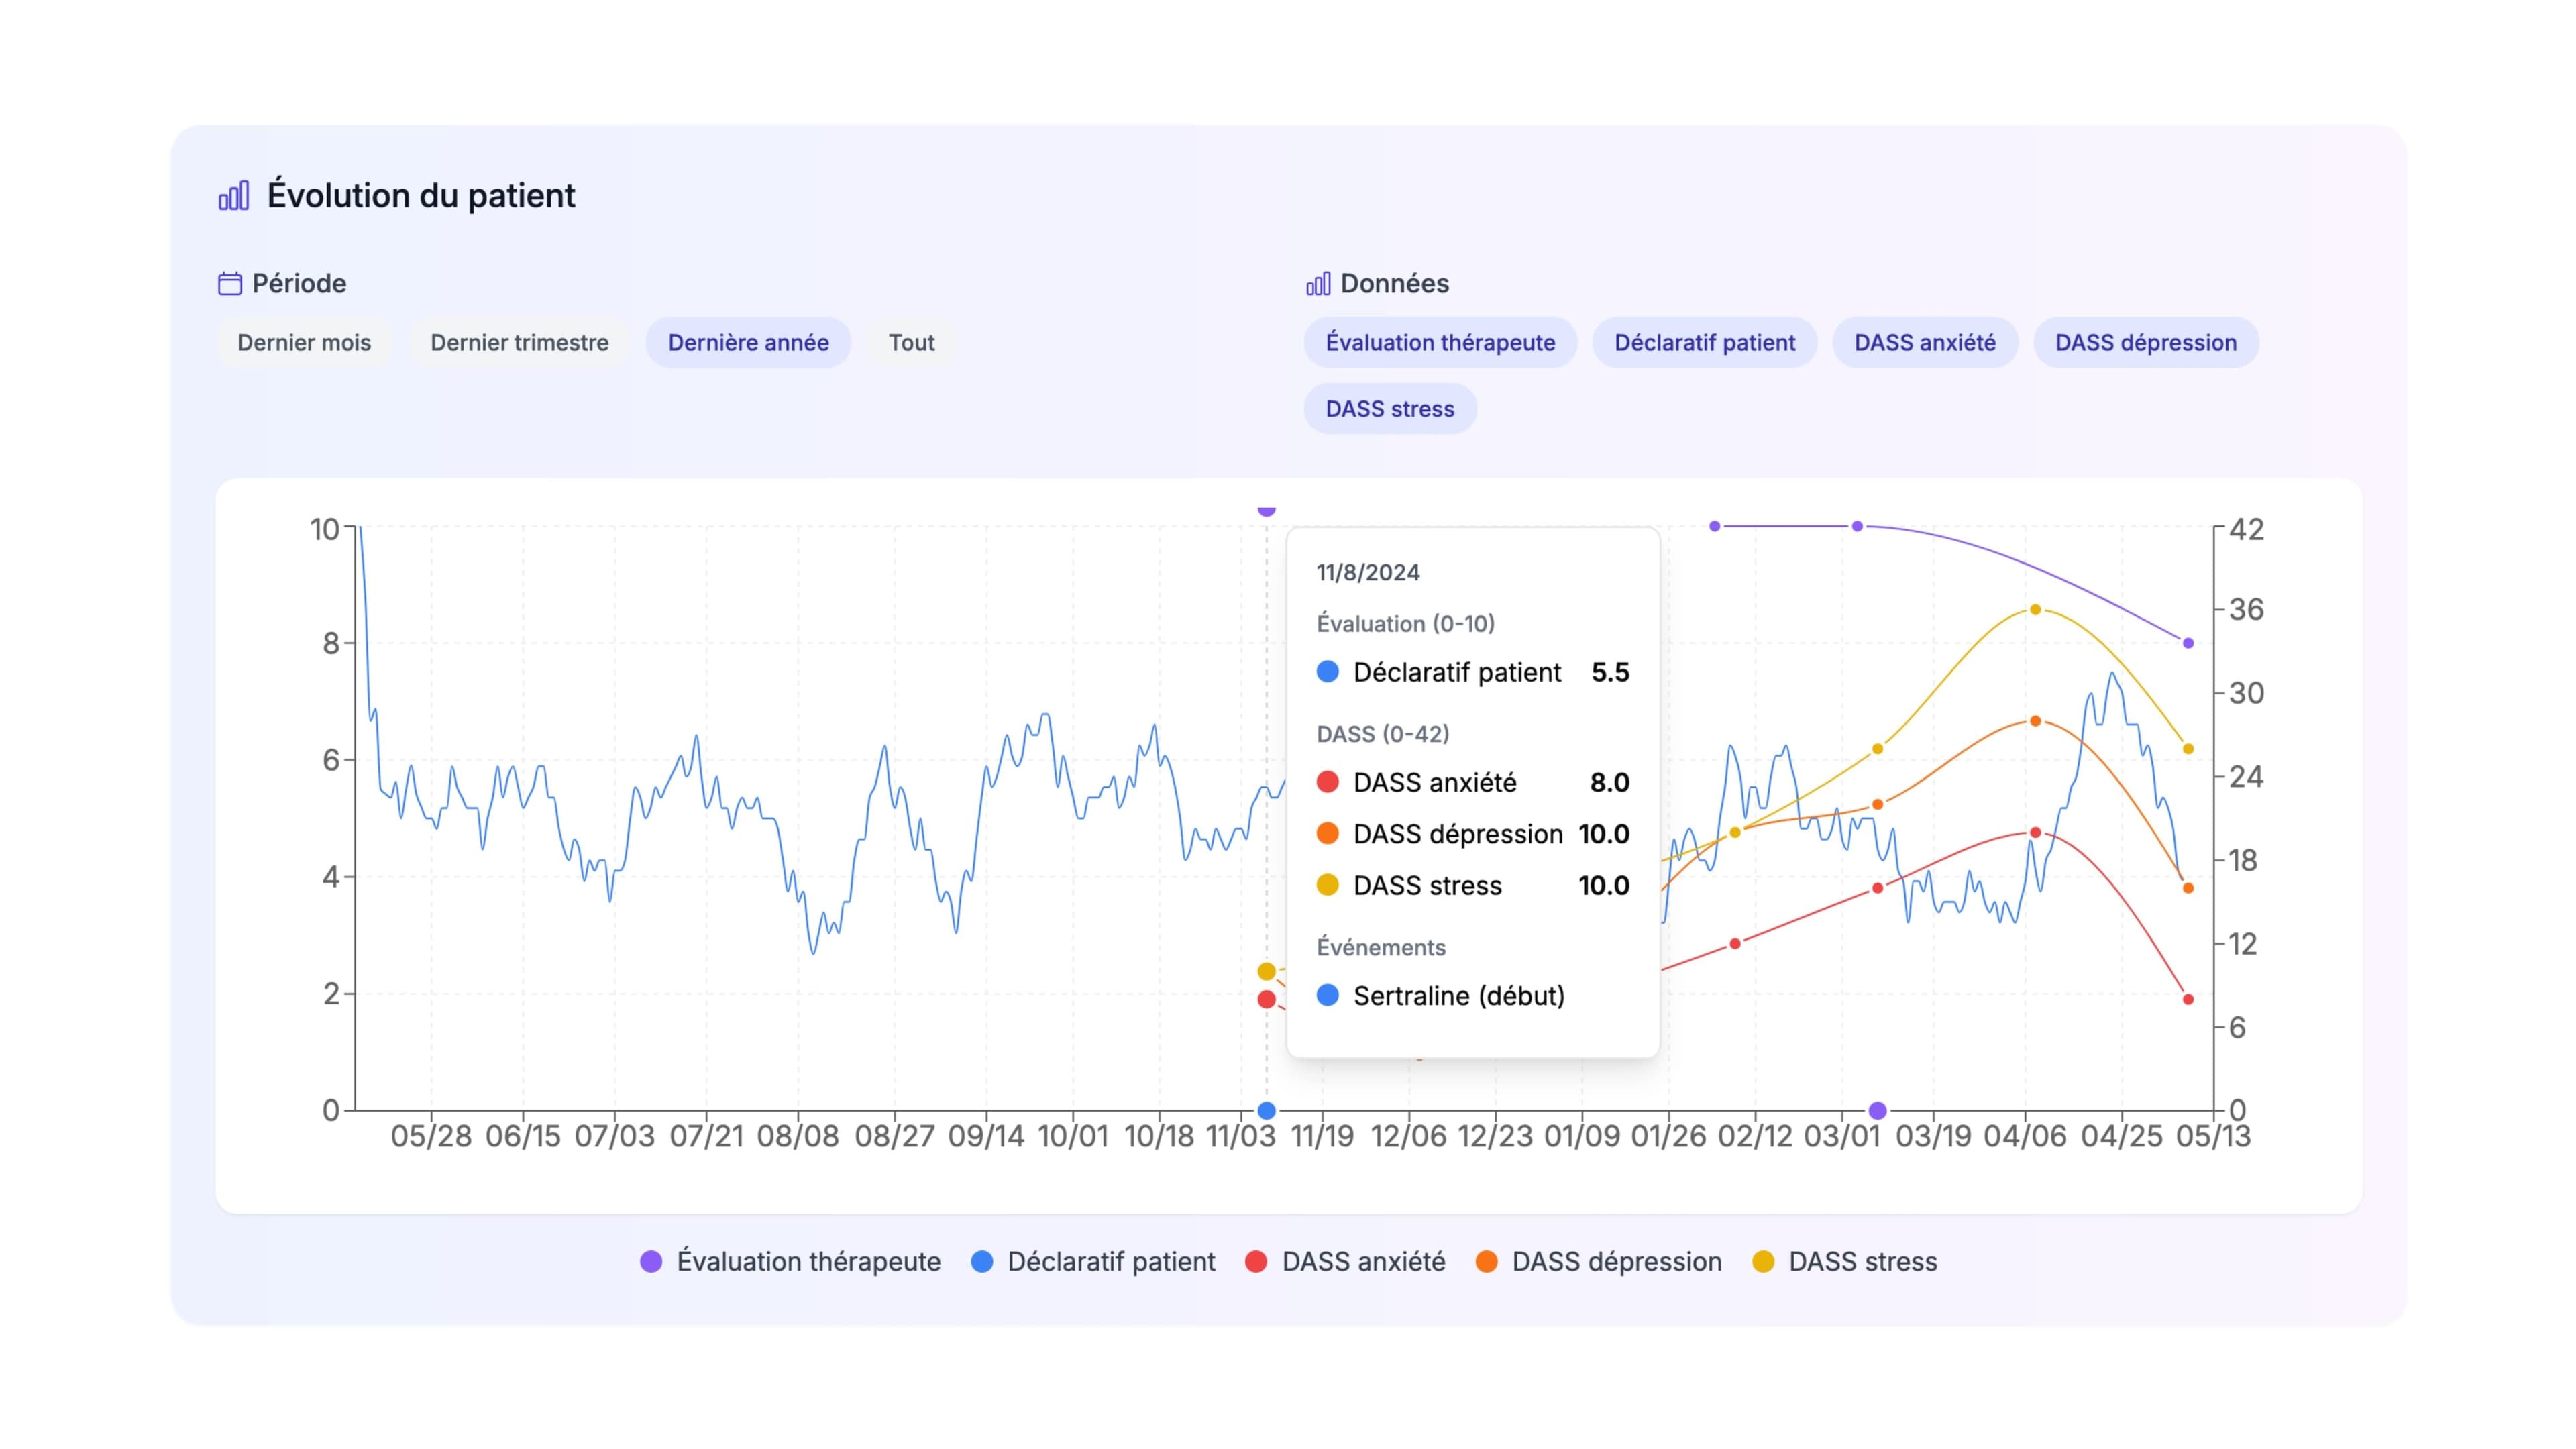
Task: Click the Événements tooltip heading
Action: (x=1380, y=947)
